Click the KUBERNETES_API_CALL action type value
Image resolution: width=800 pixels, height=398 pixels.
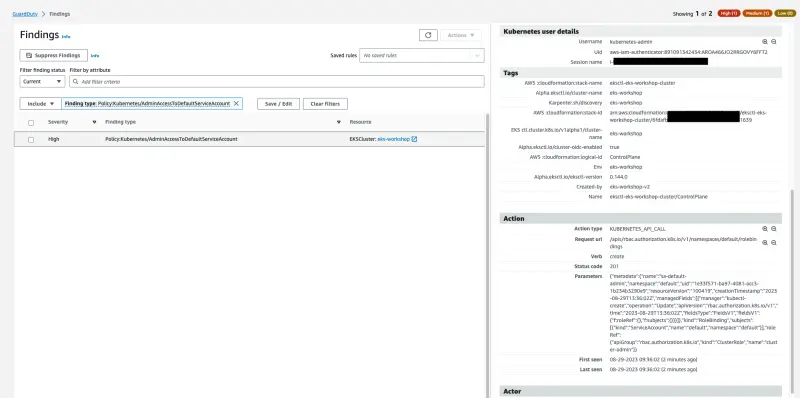point(637,229)
